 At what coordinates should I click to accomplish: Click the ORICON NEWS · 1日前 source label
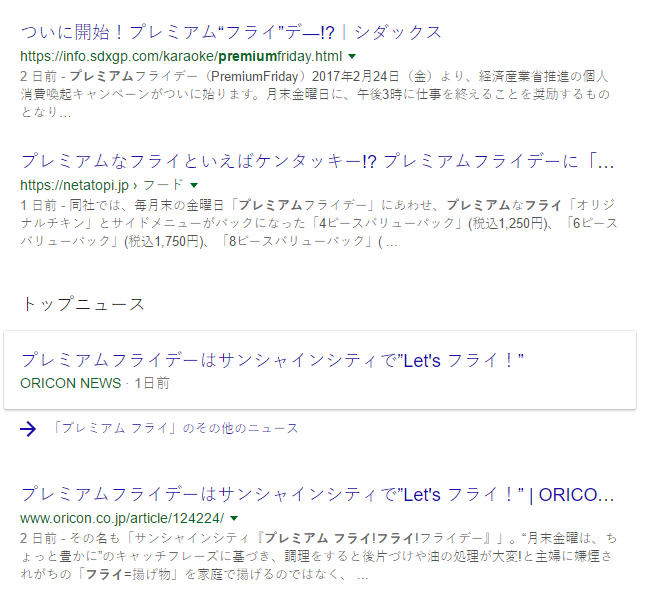point(95,383)
